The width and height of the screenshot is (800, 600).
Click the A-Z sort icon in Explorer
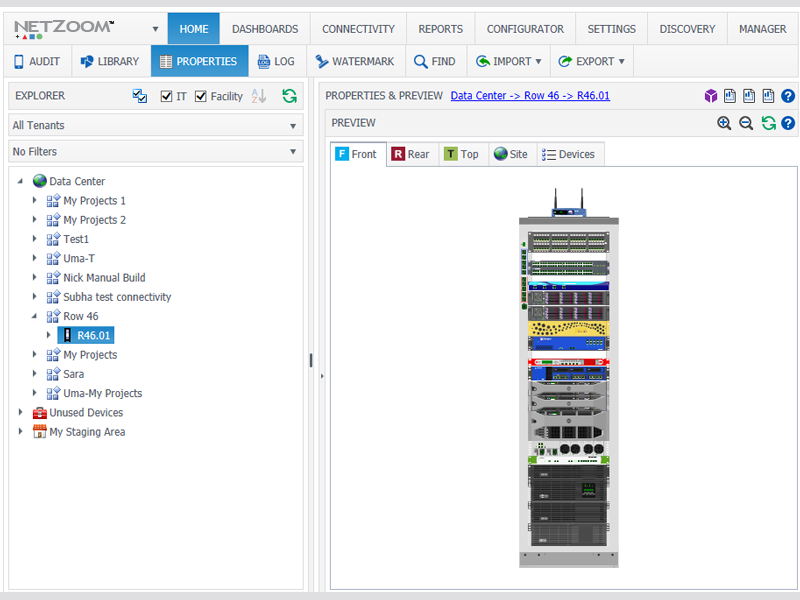[259, 96]
